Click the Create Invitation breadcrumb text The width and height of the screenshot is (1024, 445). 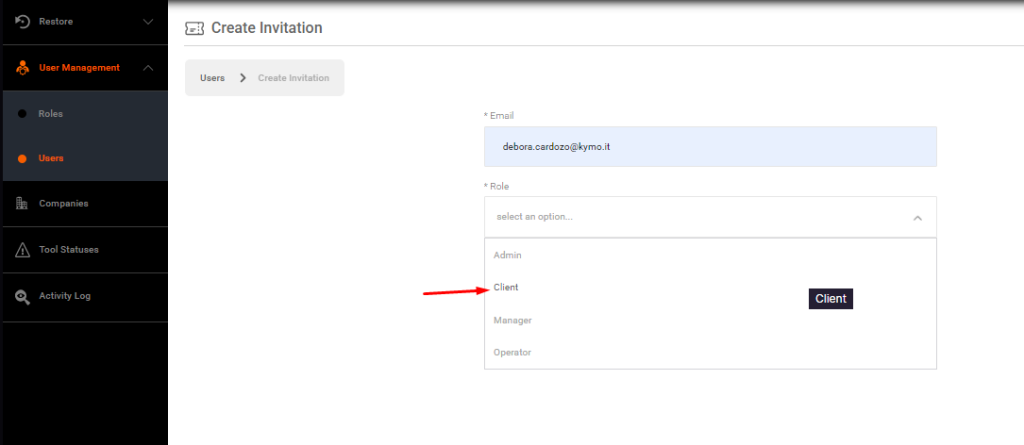pyautogui.click(x=293, y=78)
